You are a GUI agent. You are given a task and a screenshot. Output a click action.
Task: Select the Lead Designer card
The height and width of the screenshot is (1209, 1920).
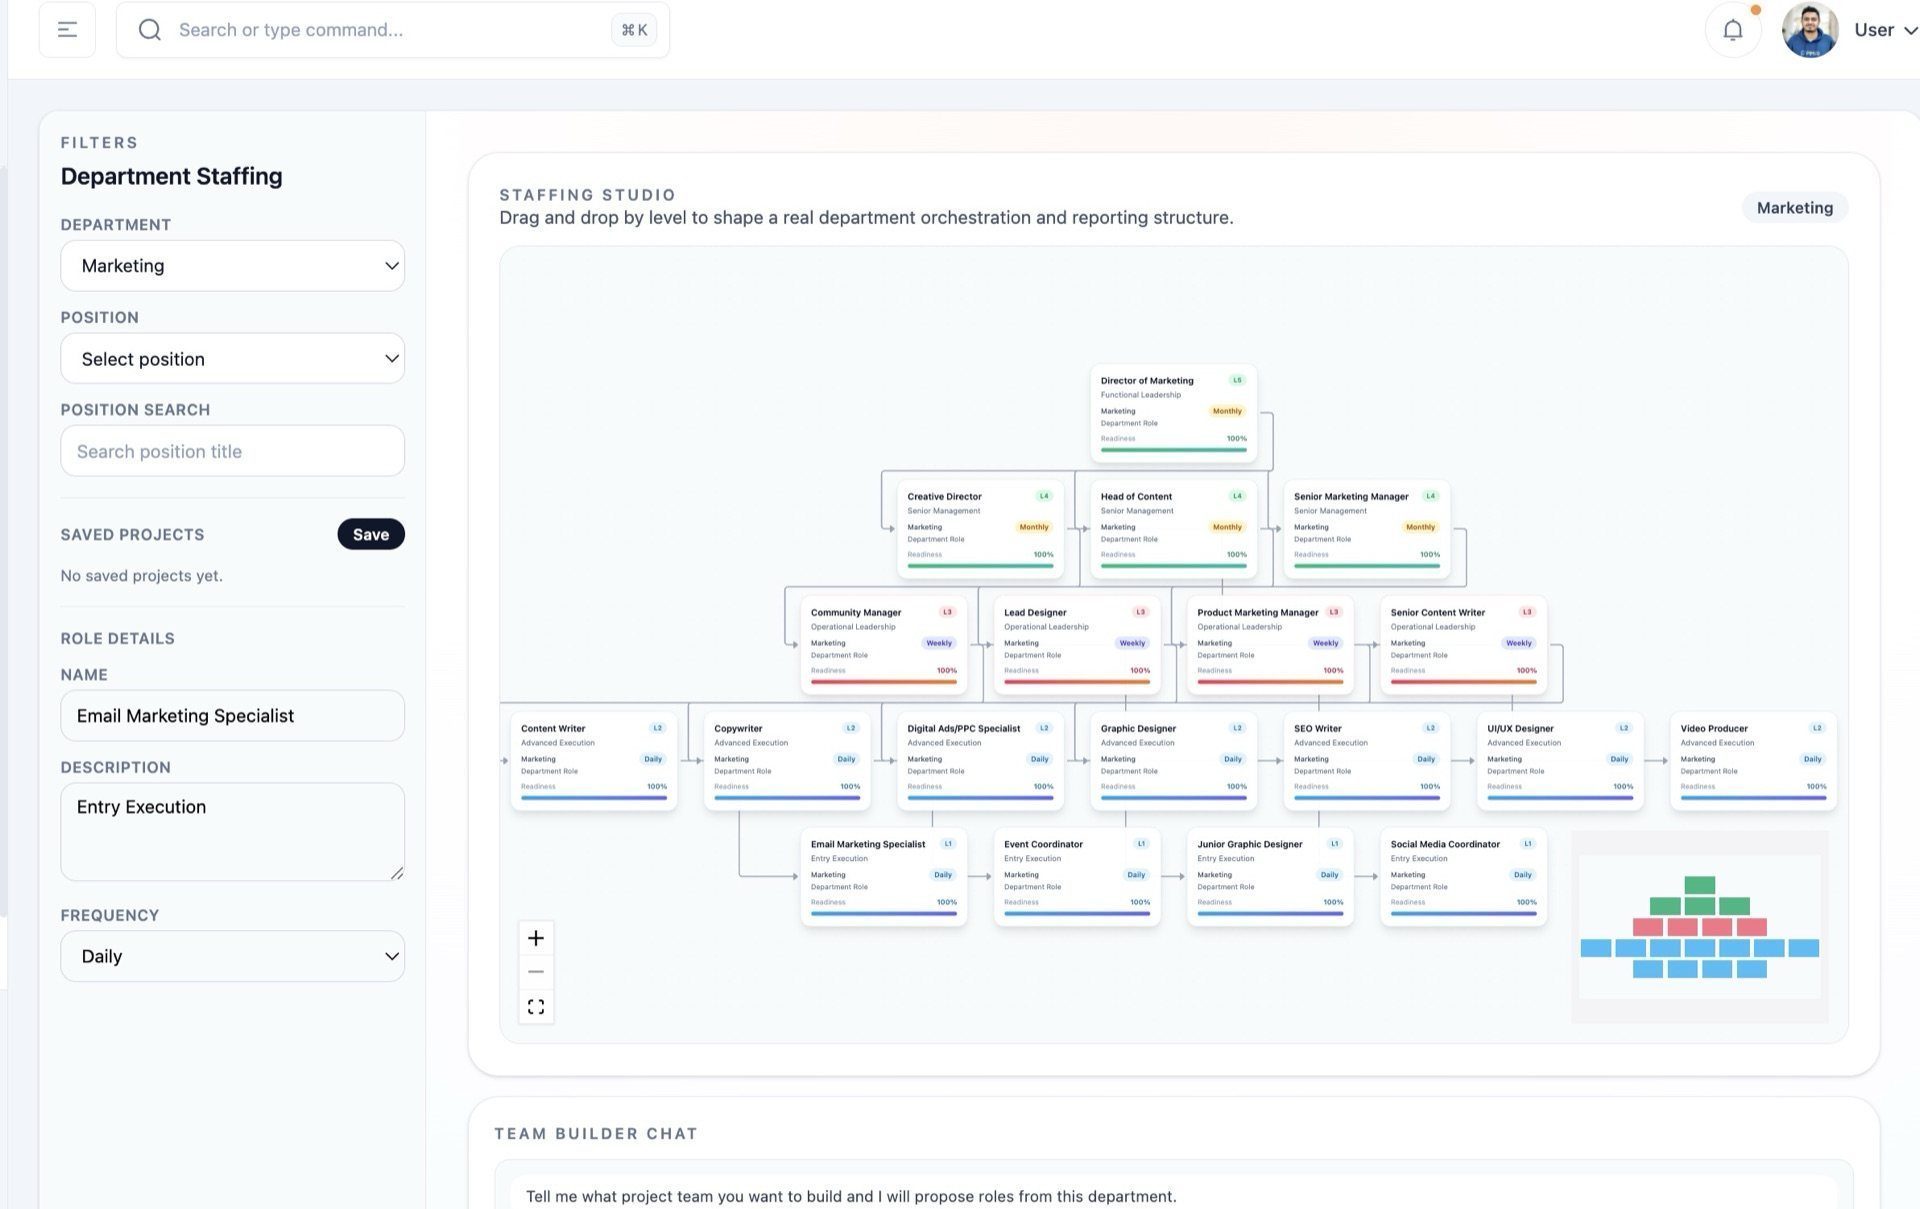coord(1077,647)
